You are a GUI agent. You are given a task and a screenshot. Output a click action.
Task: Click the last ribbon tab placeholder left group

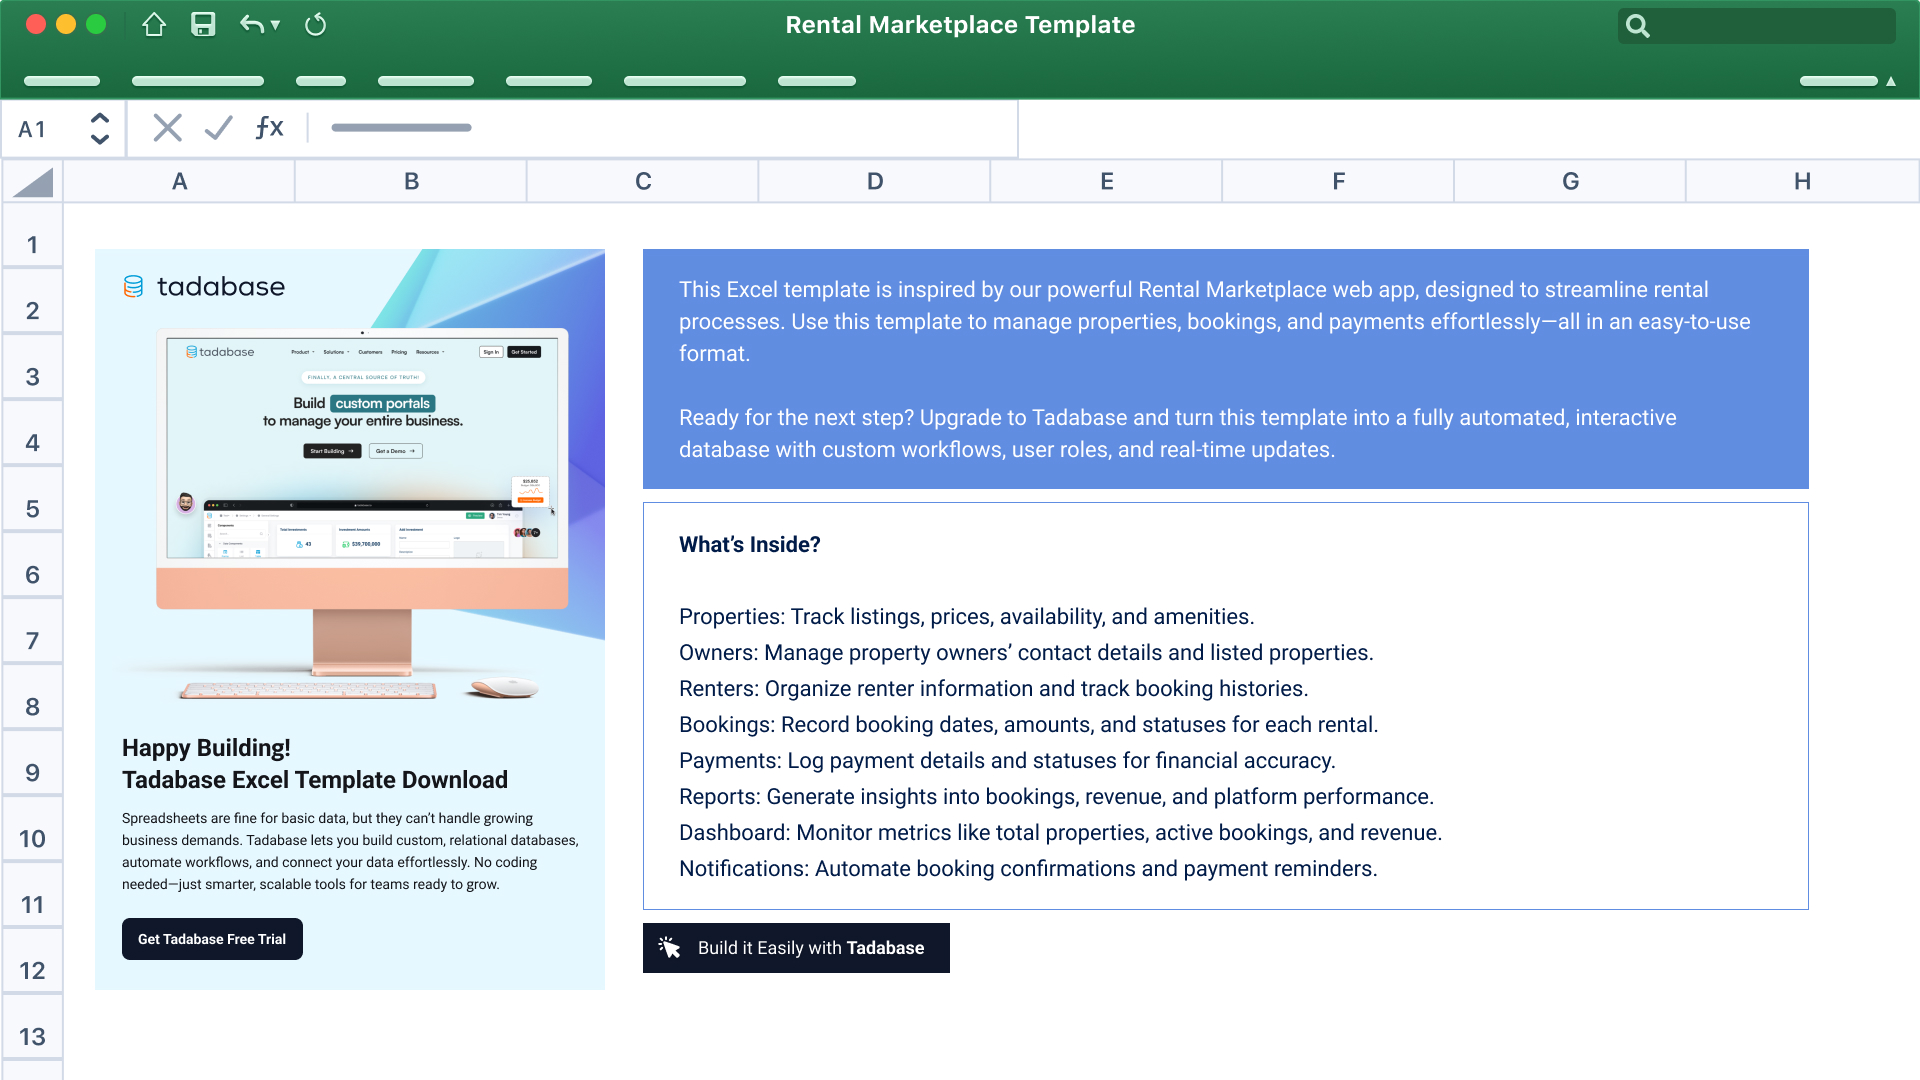[x=817, y=81]
